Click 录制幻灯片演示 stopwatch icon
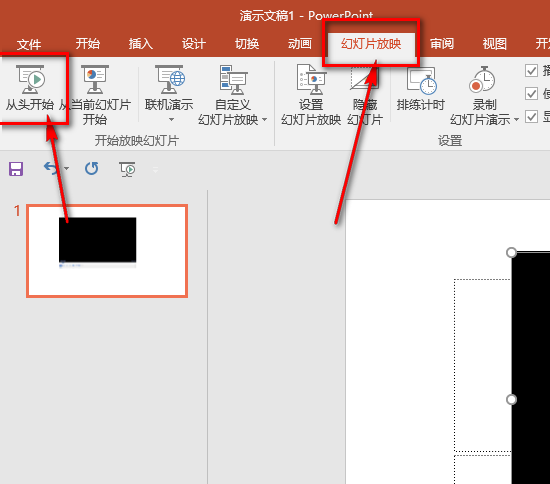 pos(482,79)
